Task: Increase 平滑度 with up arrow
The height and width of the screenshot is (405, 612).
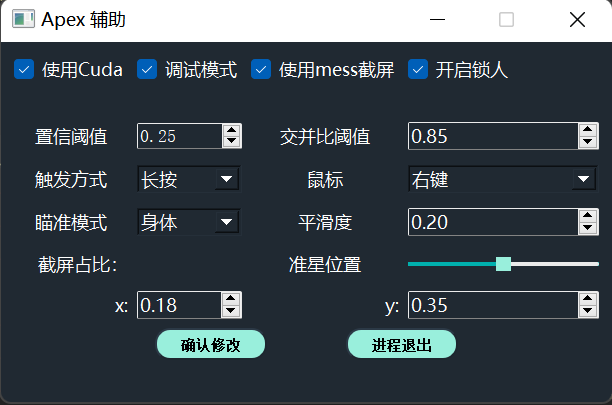Action: 588,216
